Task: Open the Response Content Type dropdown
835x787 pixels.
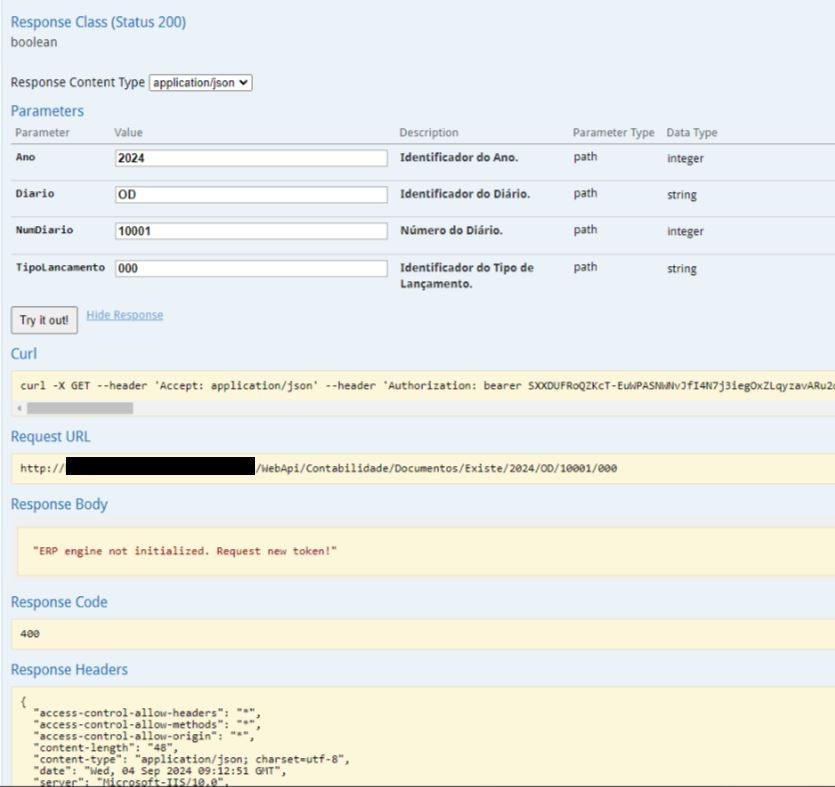Action: pos(200,83)
